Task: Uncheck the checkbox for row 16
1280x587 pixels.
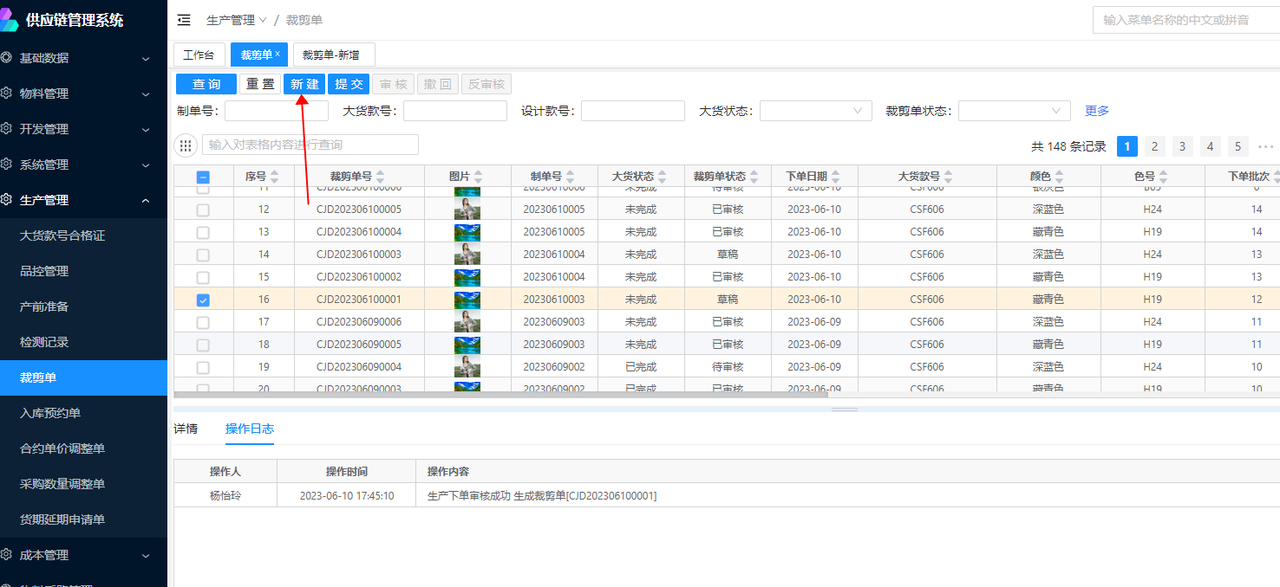Action: pos(203,299)
